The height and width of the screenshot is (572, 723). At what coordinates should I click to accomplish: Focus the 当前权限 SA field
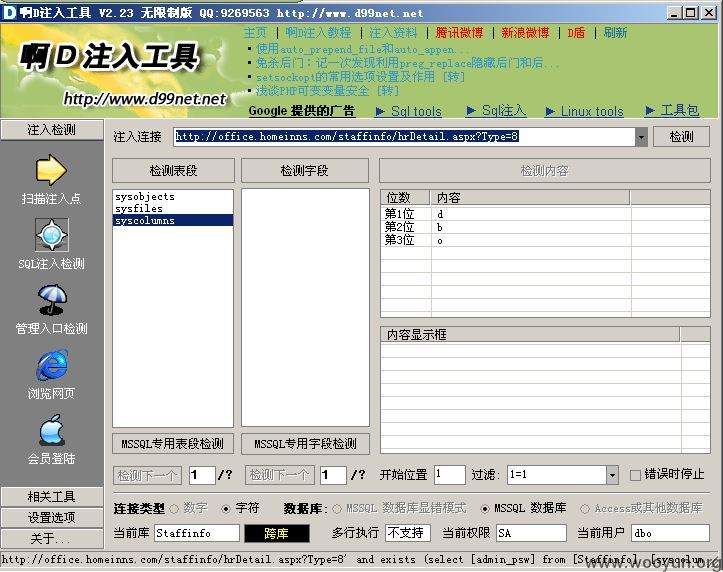pyautogui.click(x=531, y=533)
